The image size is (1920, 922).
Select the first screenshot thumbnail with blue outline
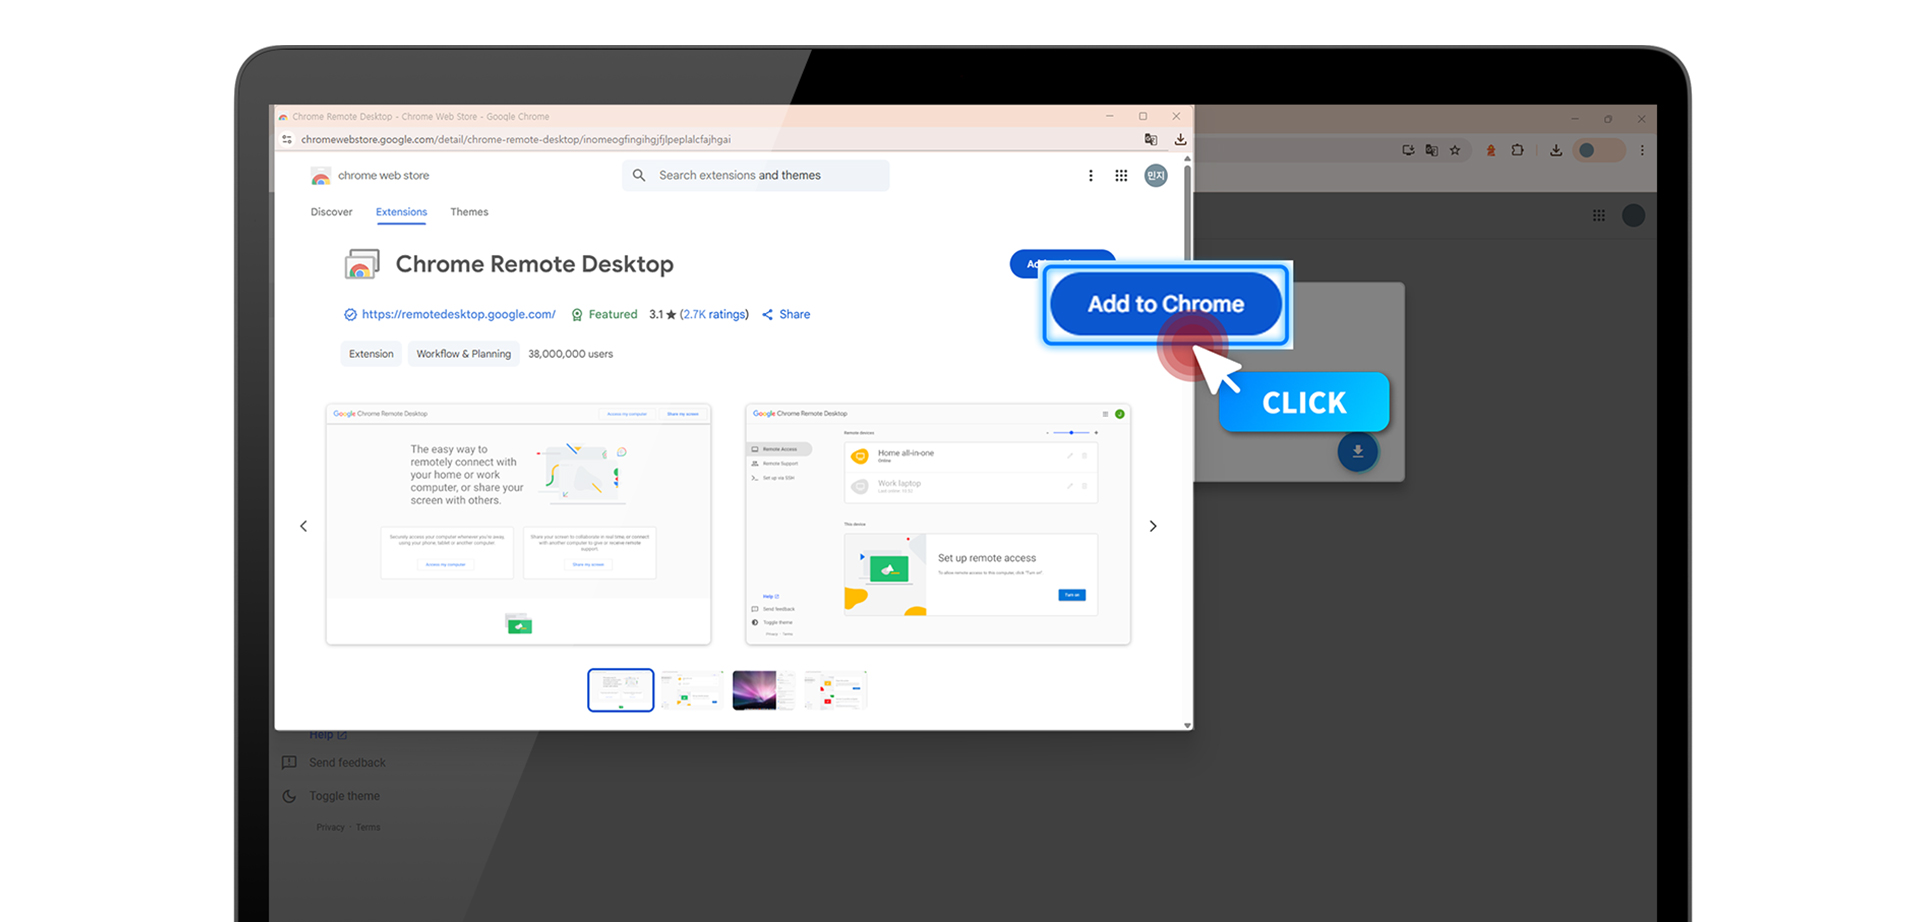621,690
